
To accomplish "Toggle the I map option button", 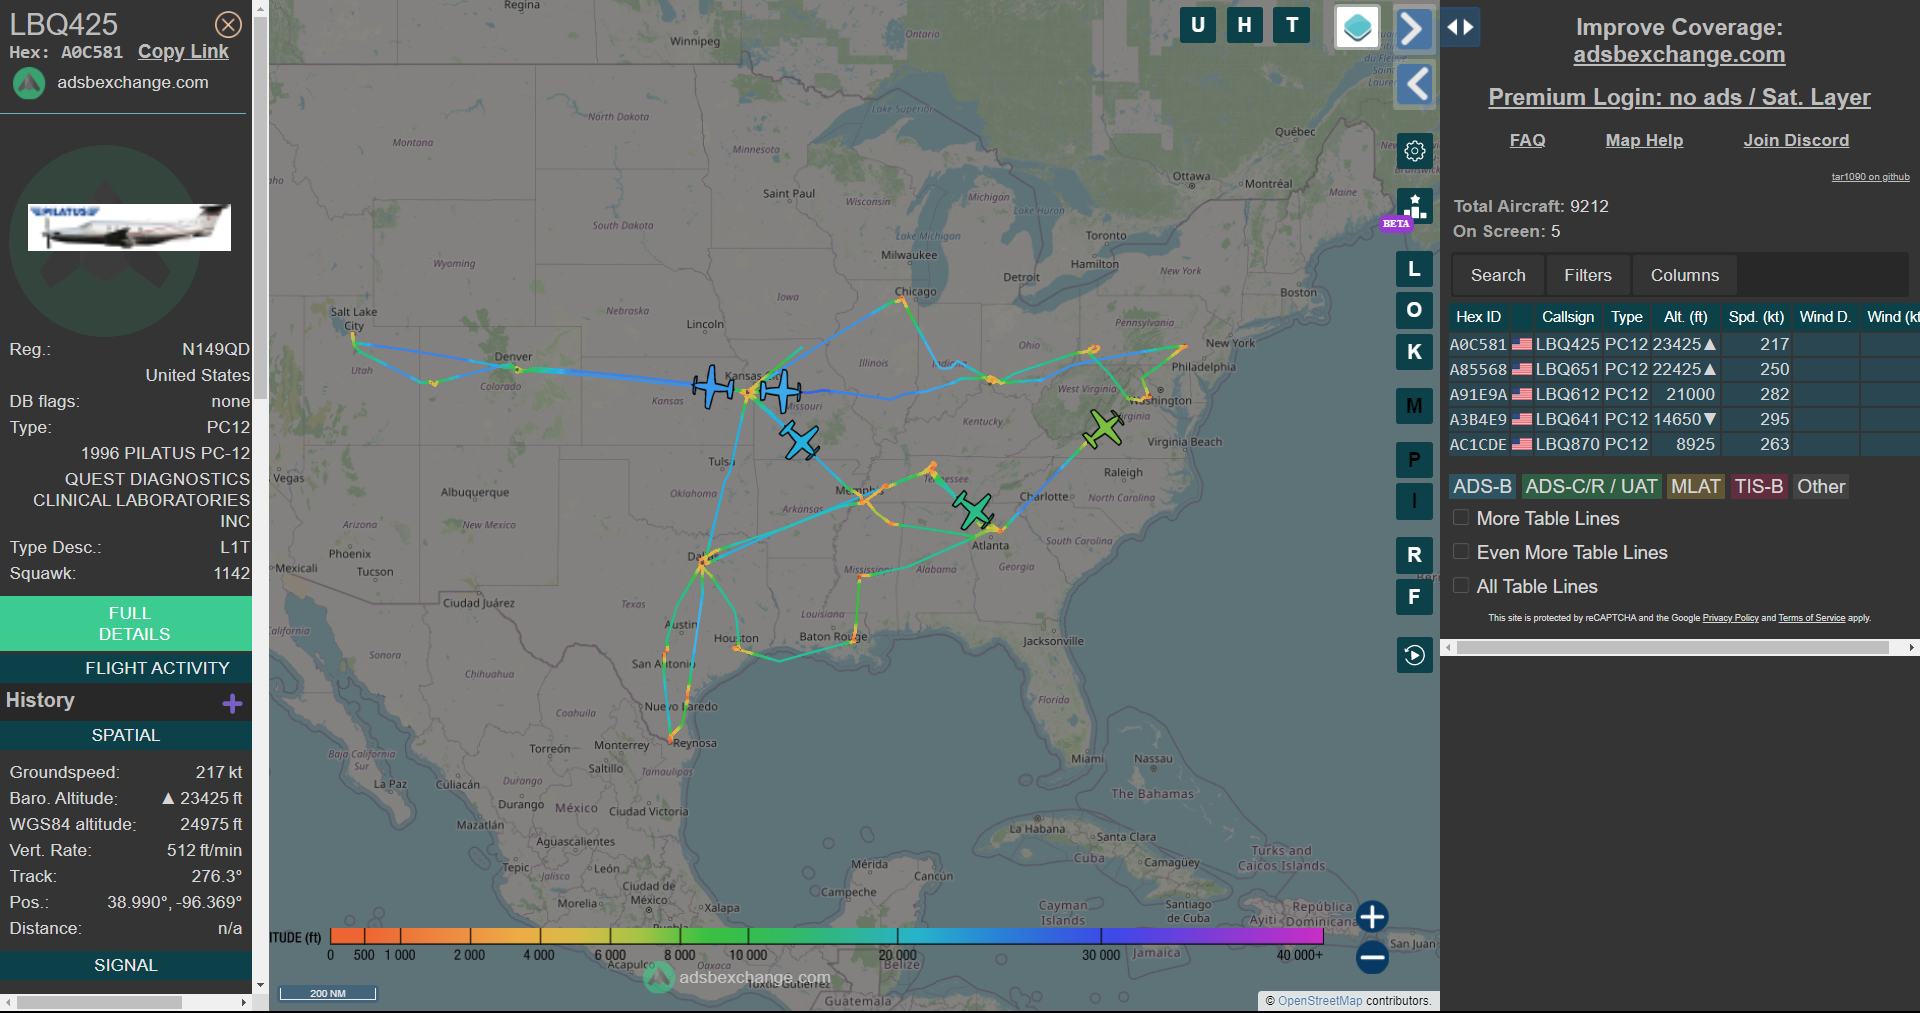I will click(1414, 501).
